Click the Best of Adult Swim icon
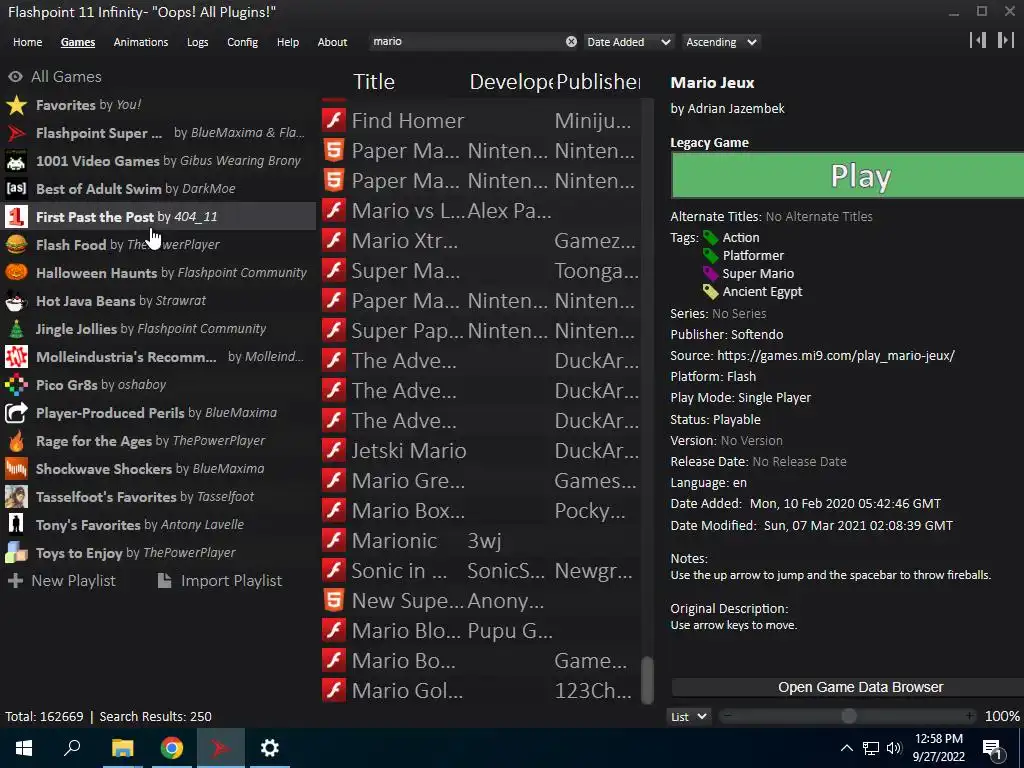The height and width of the screenshot is (768, 1024). tap(16, 189)
